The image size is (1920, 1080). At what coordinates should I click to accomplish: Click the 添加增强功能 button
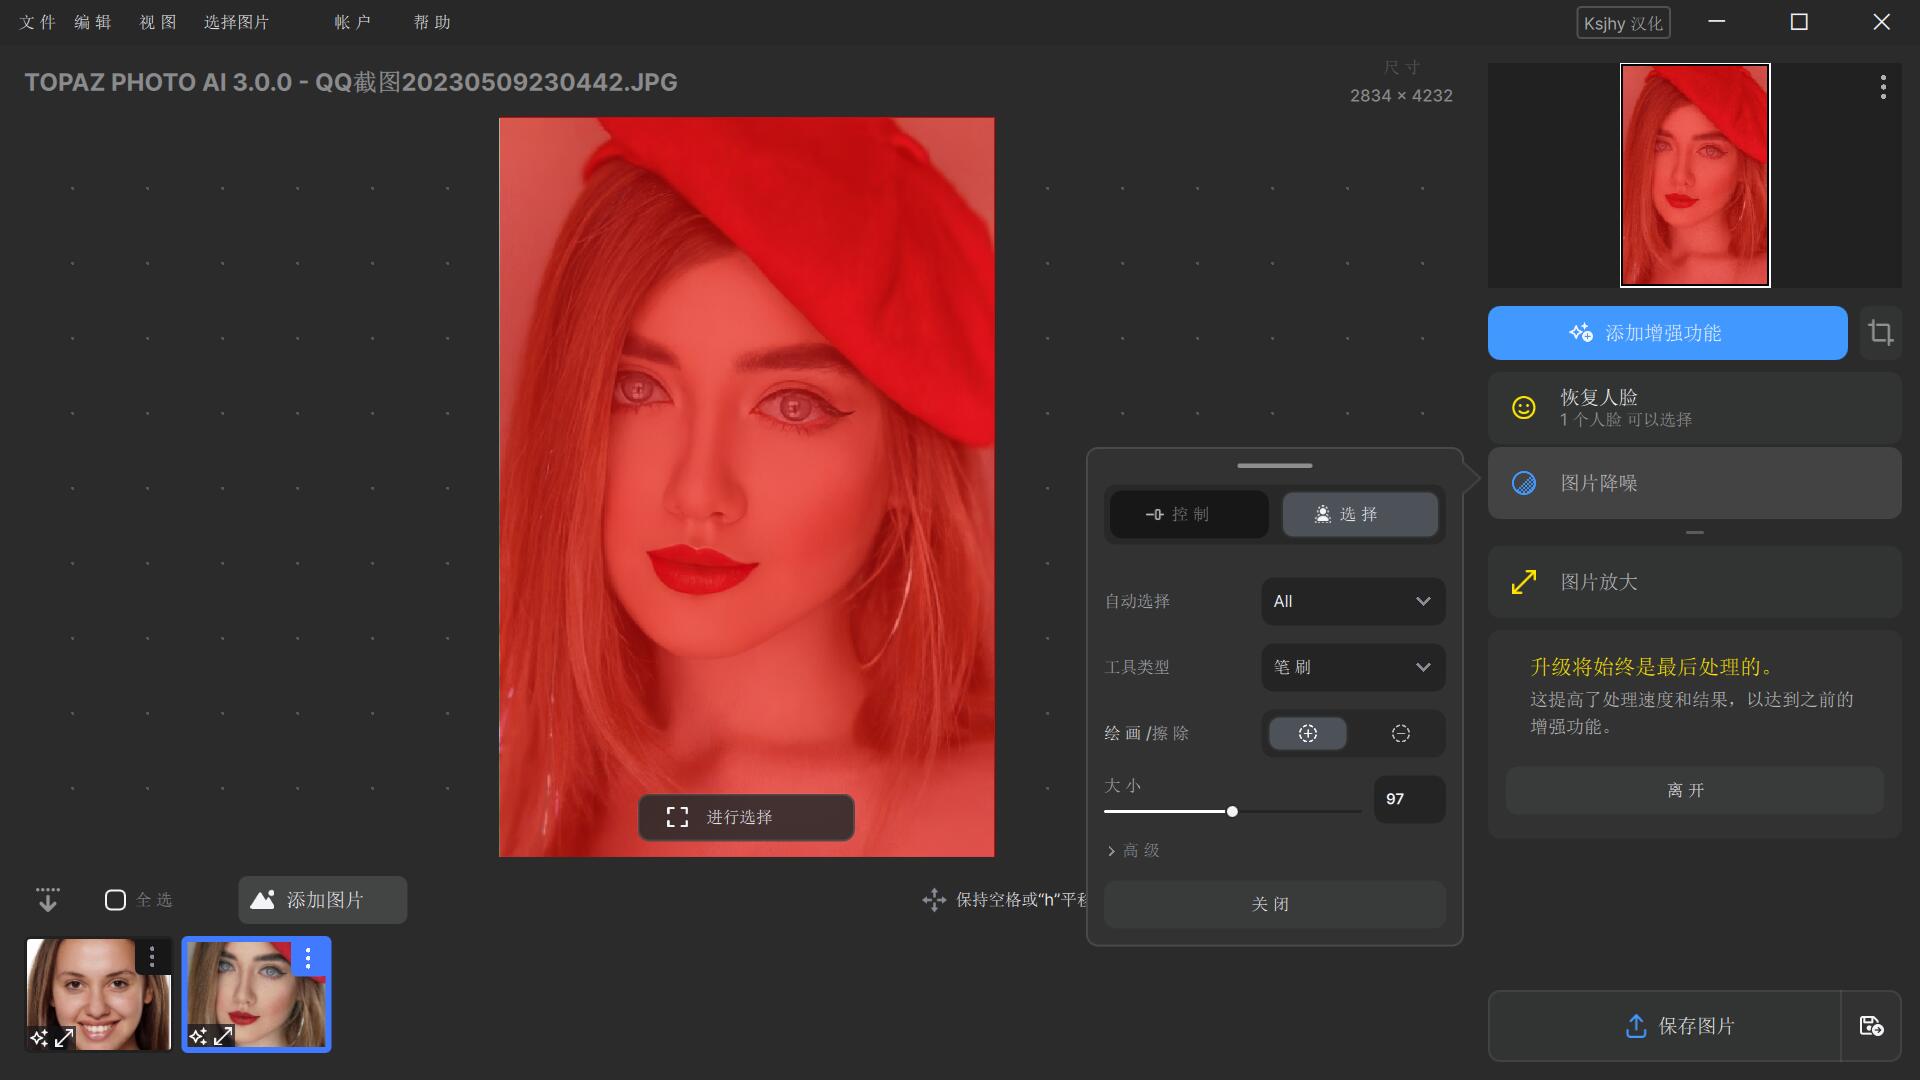coord(1667,333)
